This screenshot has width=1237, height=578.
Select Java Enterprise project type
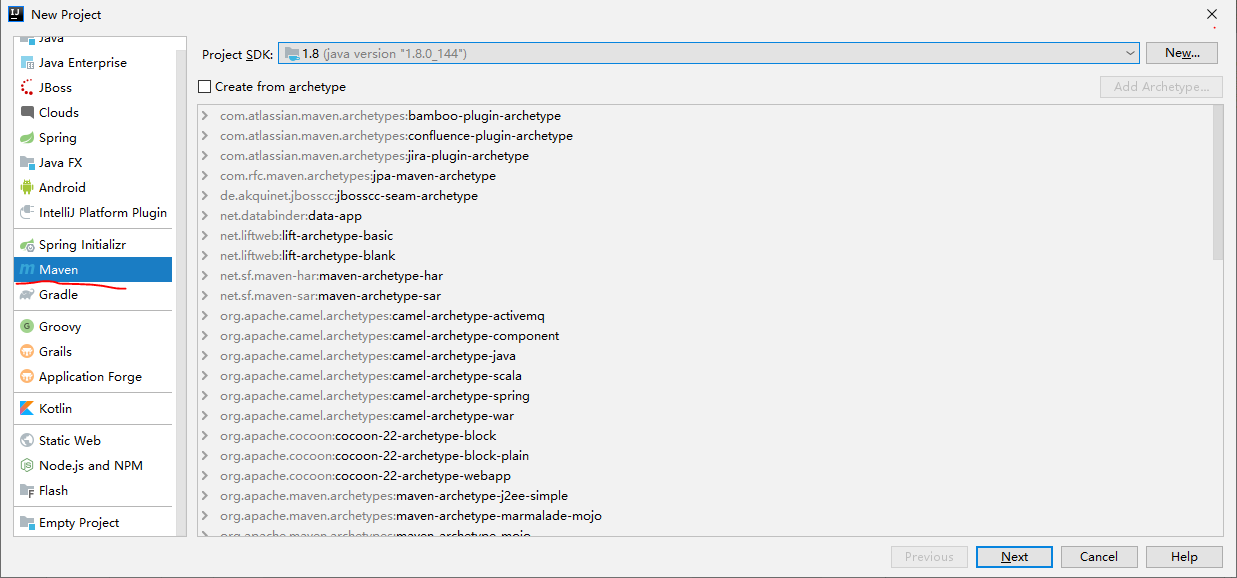click(83, 63)
